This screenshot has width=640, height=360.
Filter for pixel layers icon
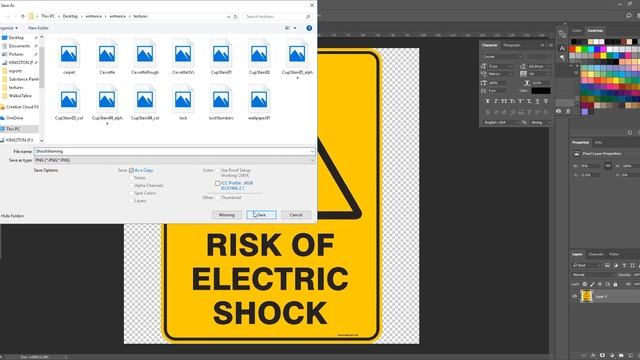point(607,265)
